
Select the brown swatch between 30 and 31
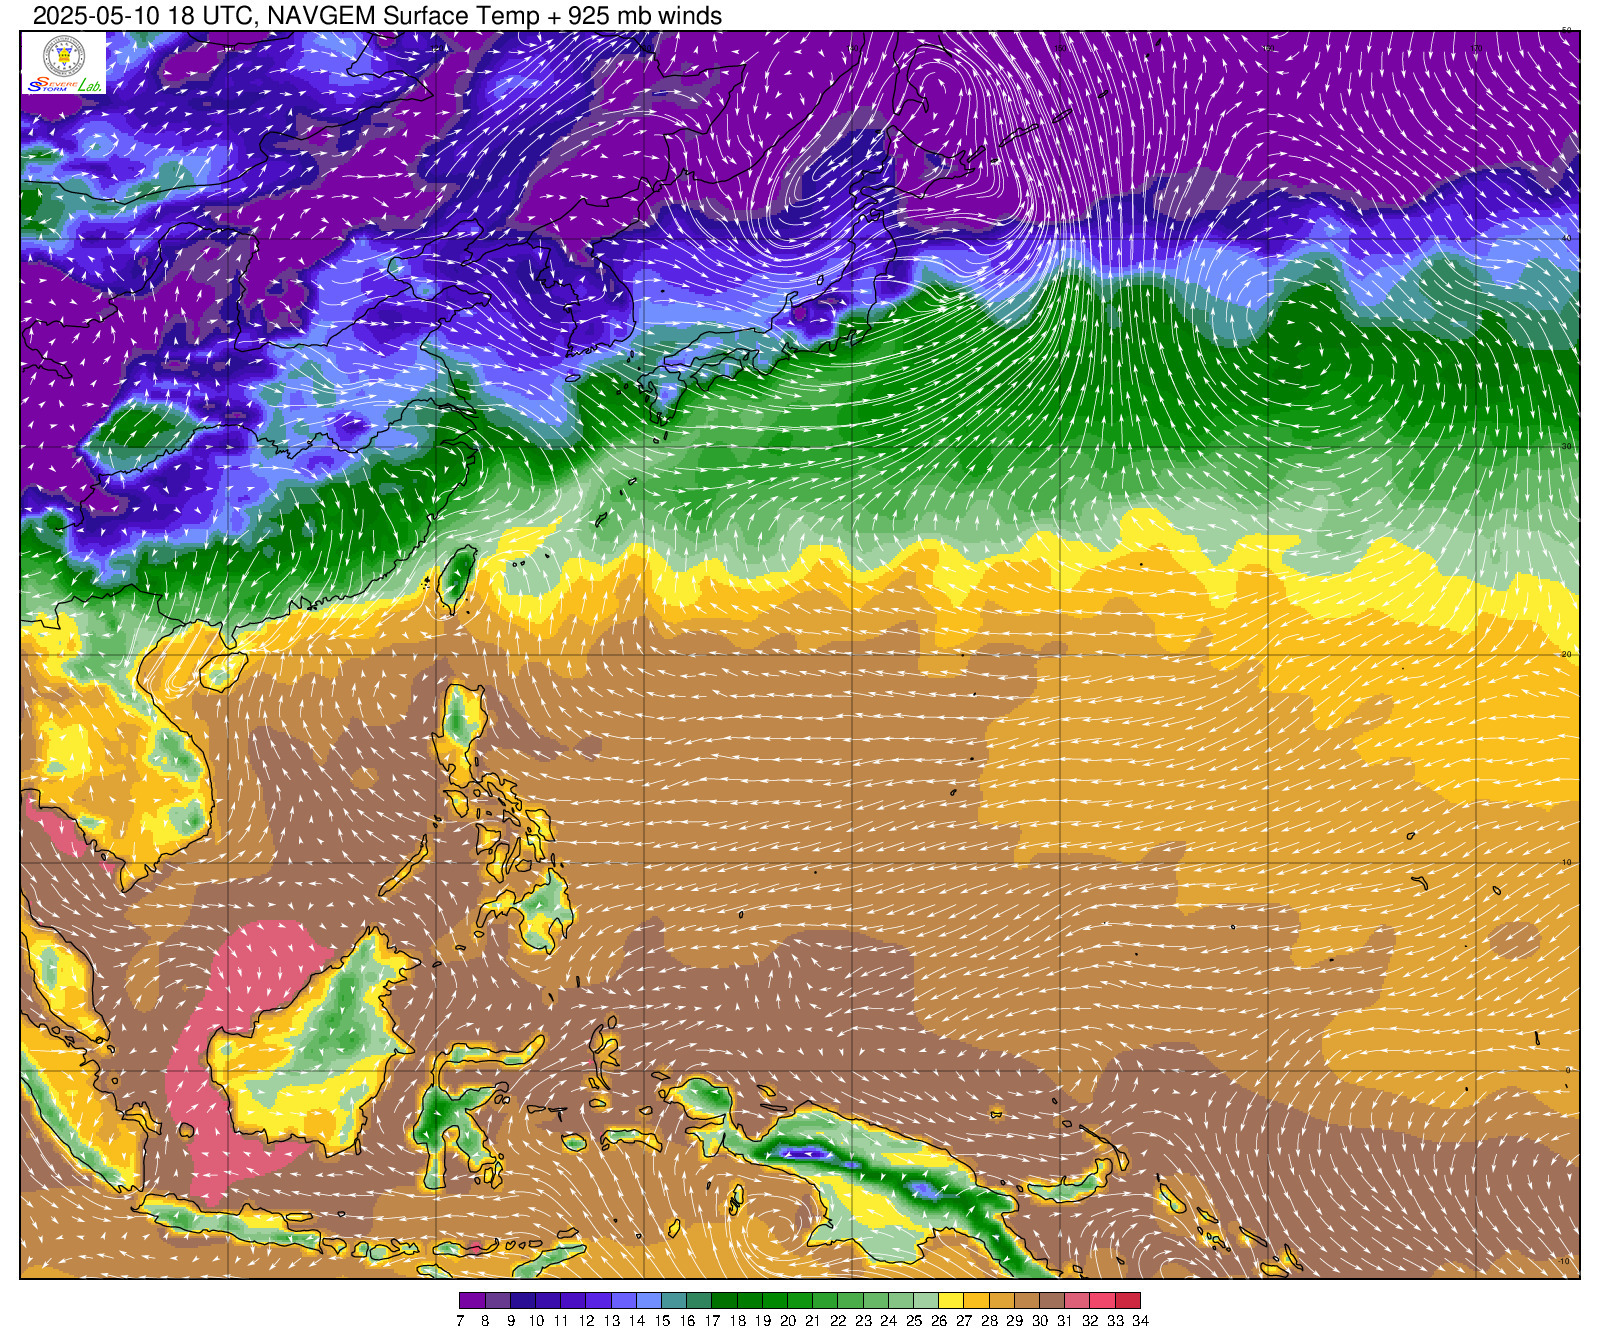point(1052,1301)
